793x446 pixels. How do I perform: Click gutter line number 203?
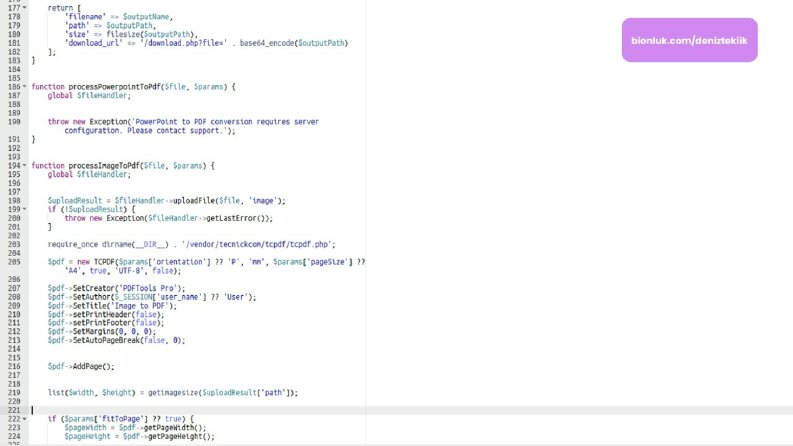tap(14, 244)
